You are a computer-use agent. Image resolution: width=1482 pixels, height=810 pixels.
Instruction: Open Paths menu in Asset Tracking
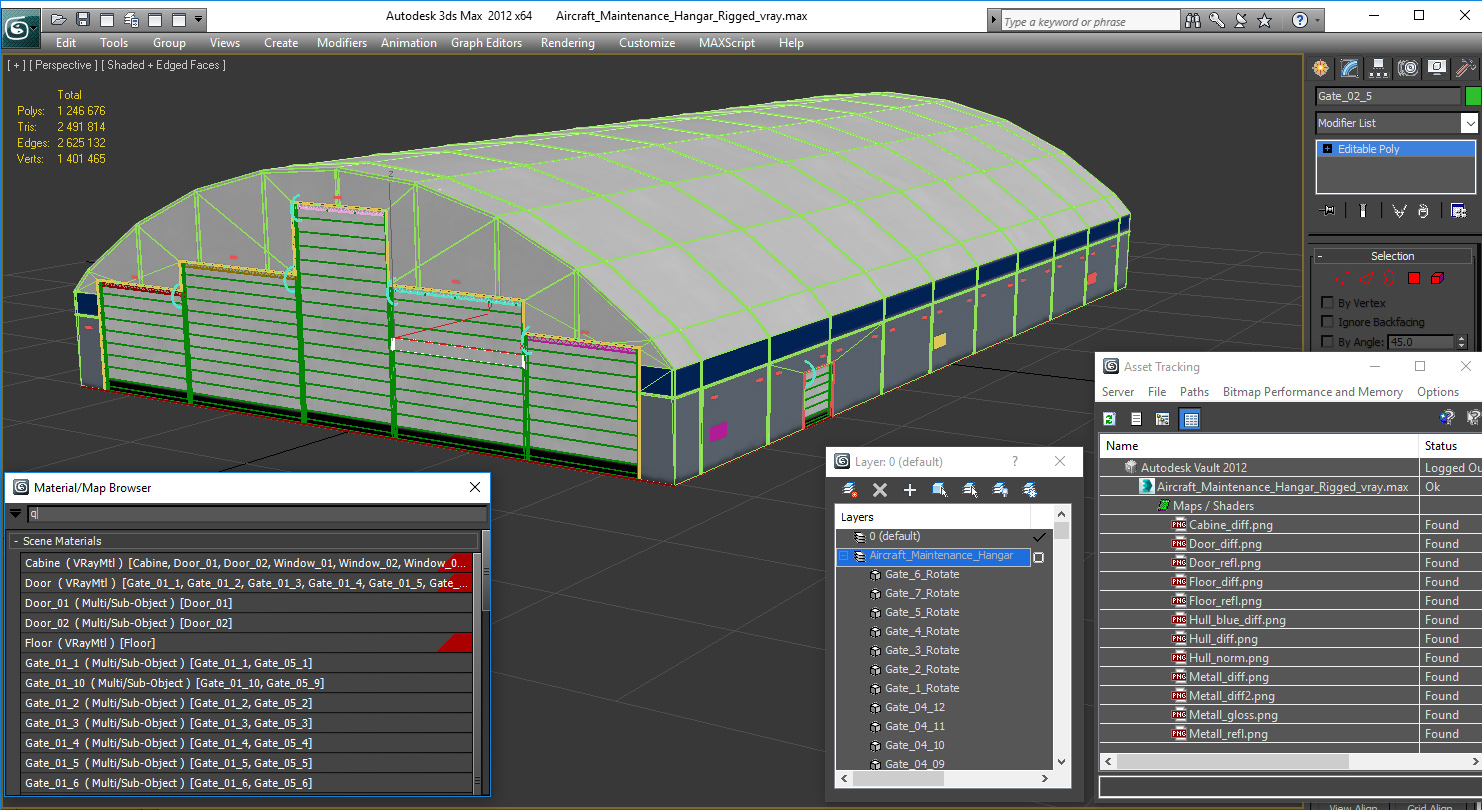click(x=1194, y=392)
